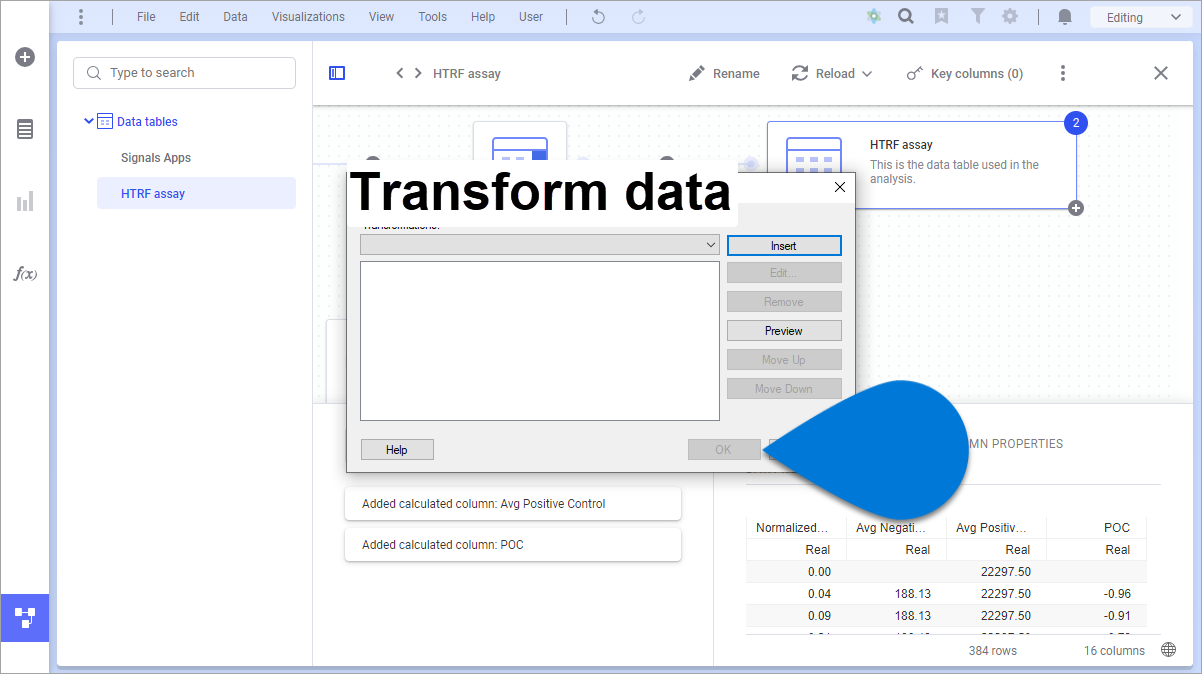The height and width of the screenshot is (674, 1202).
Task: Click the OK button in the dialog
Action: click(x=723, y=450)
